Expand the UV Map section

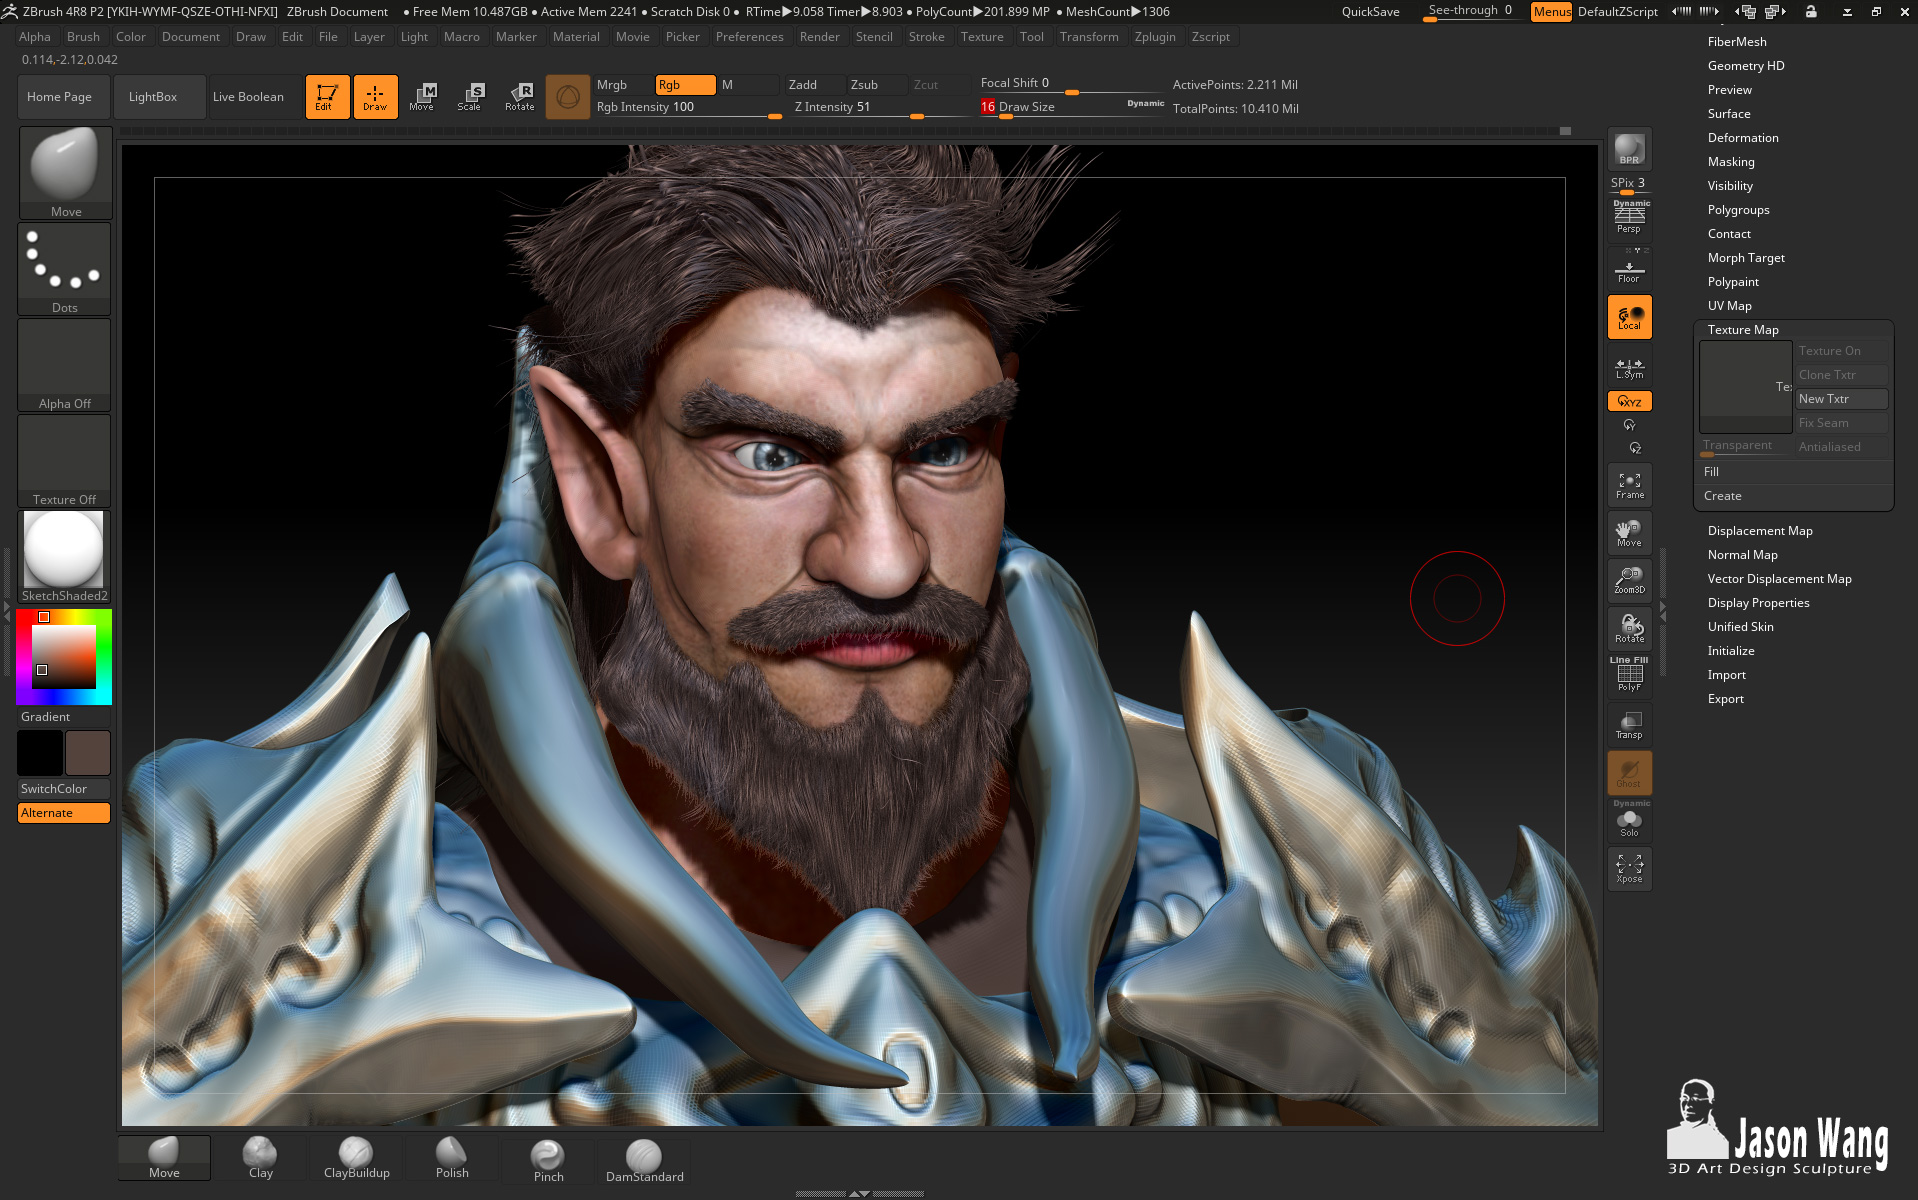pyautogui.click(x=1729, y=306)
